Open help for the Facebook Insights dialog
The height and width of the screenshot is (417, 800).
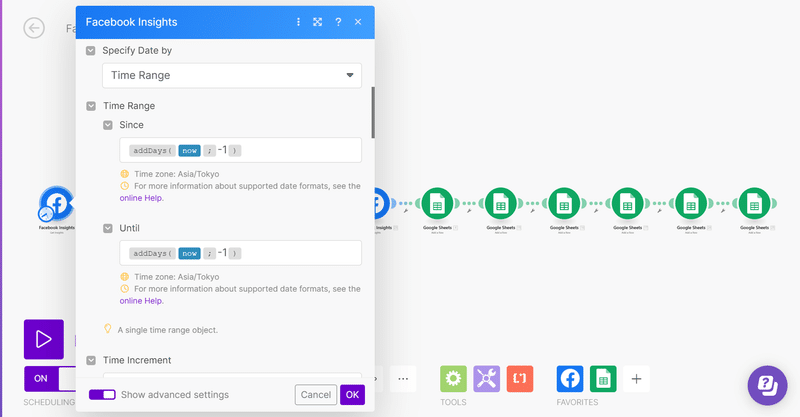(x=338, y=22)
